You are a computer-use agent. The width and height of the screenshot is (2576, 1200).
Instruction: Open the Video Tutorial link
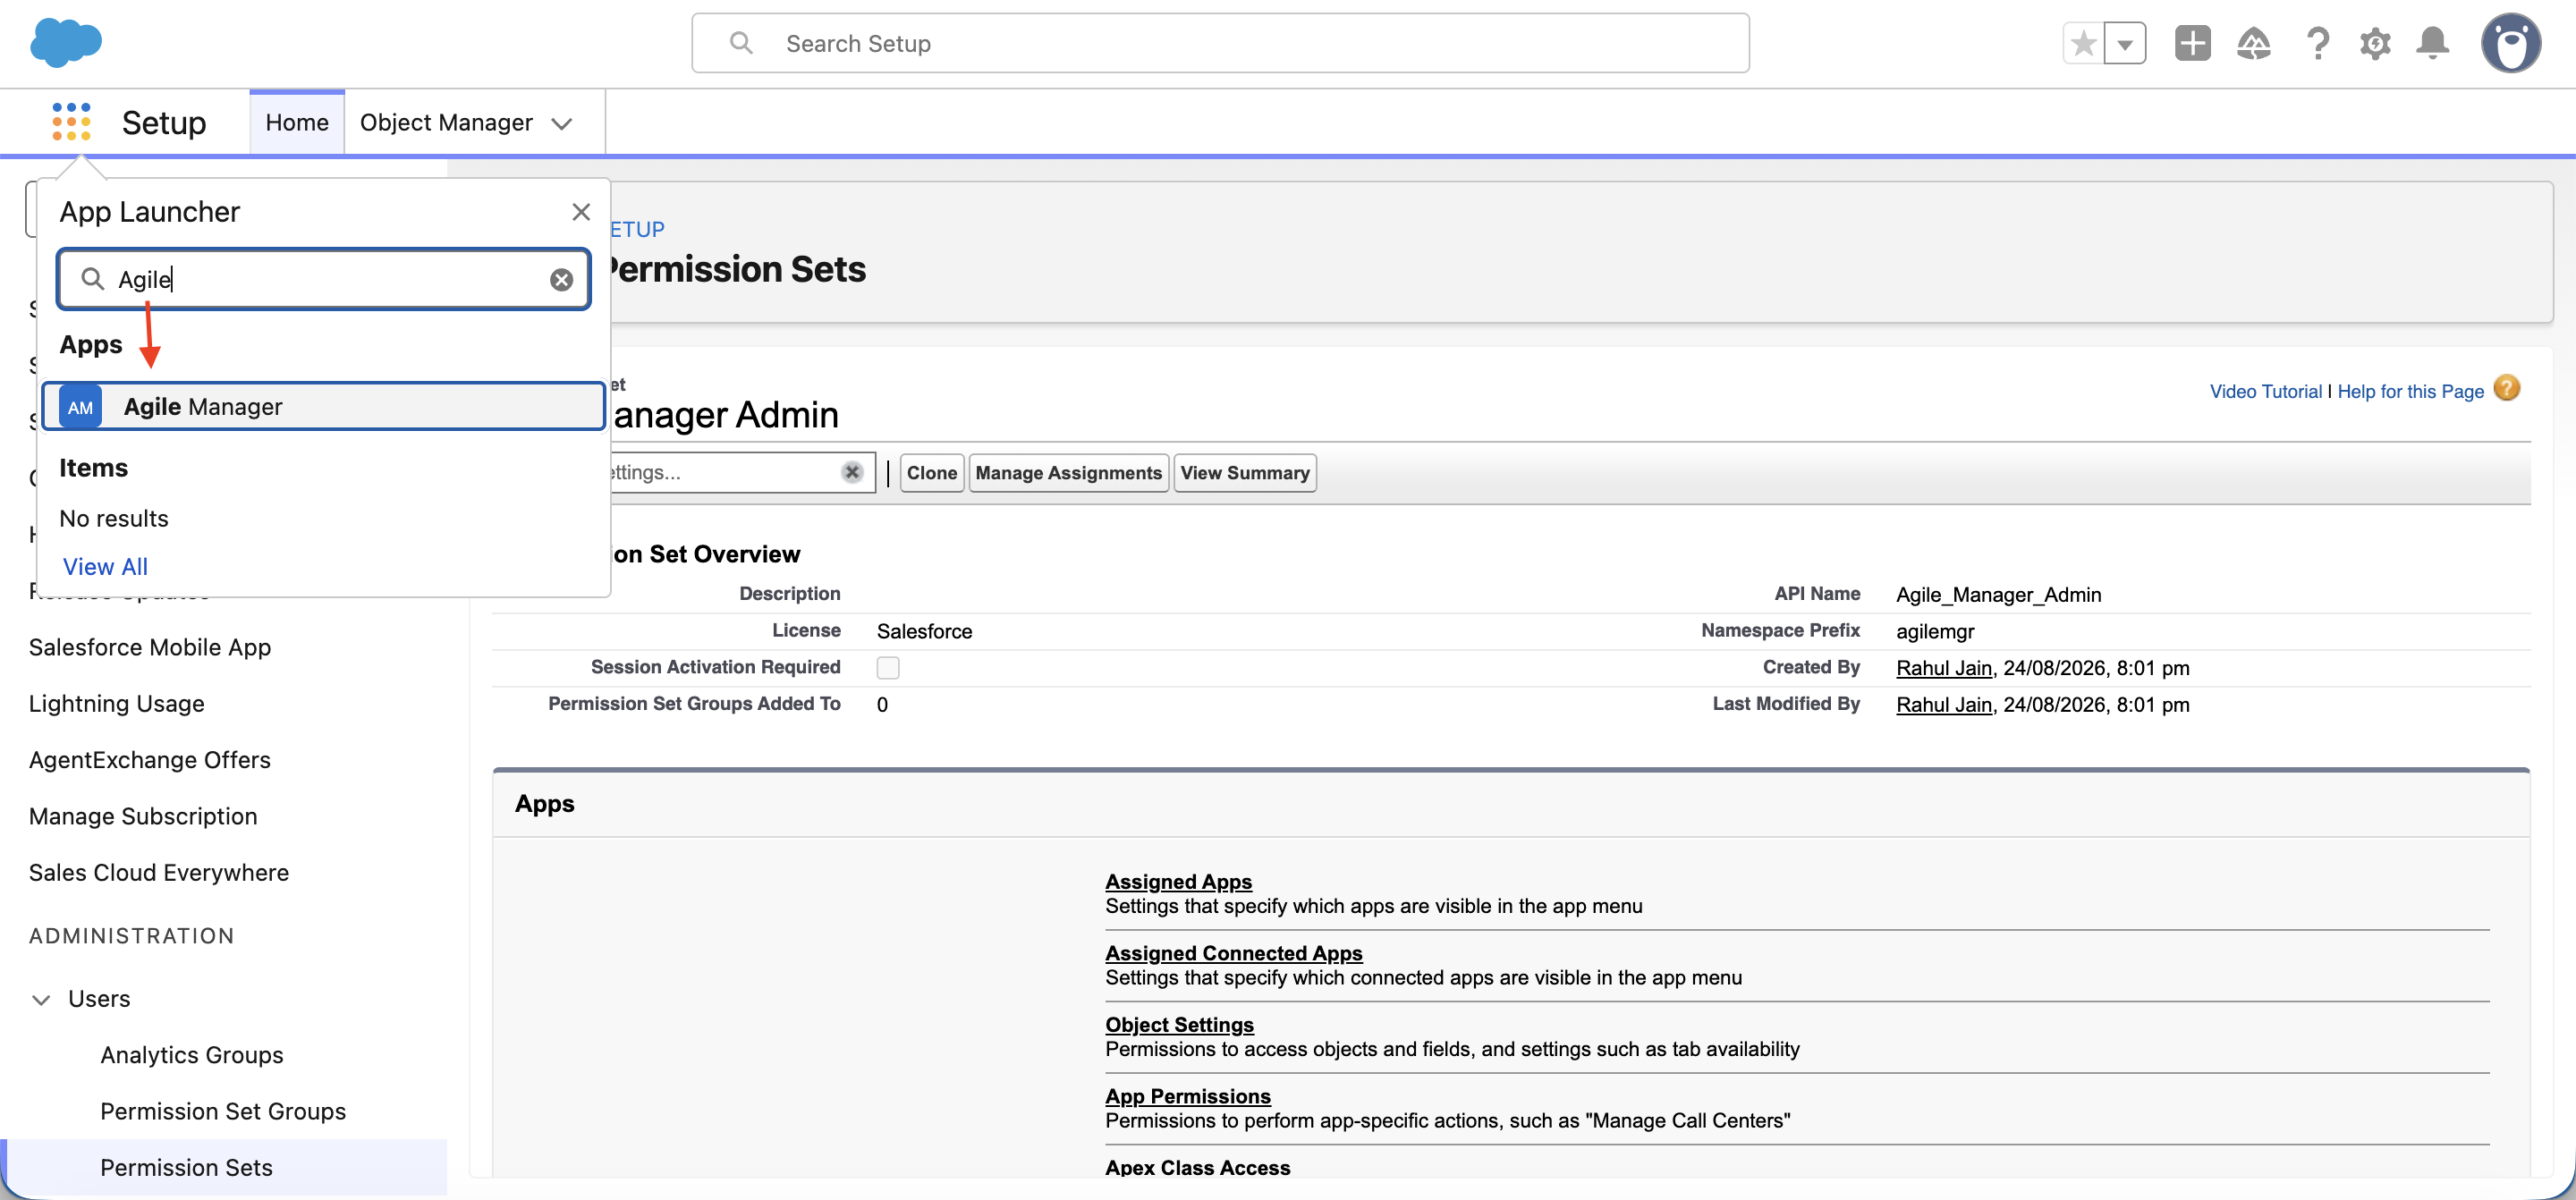(x=2266, y=391)
